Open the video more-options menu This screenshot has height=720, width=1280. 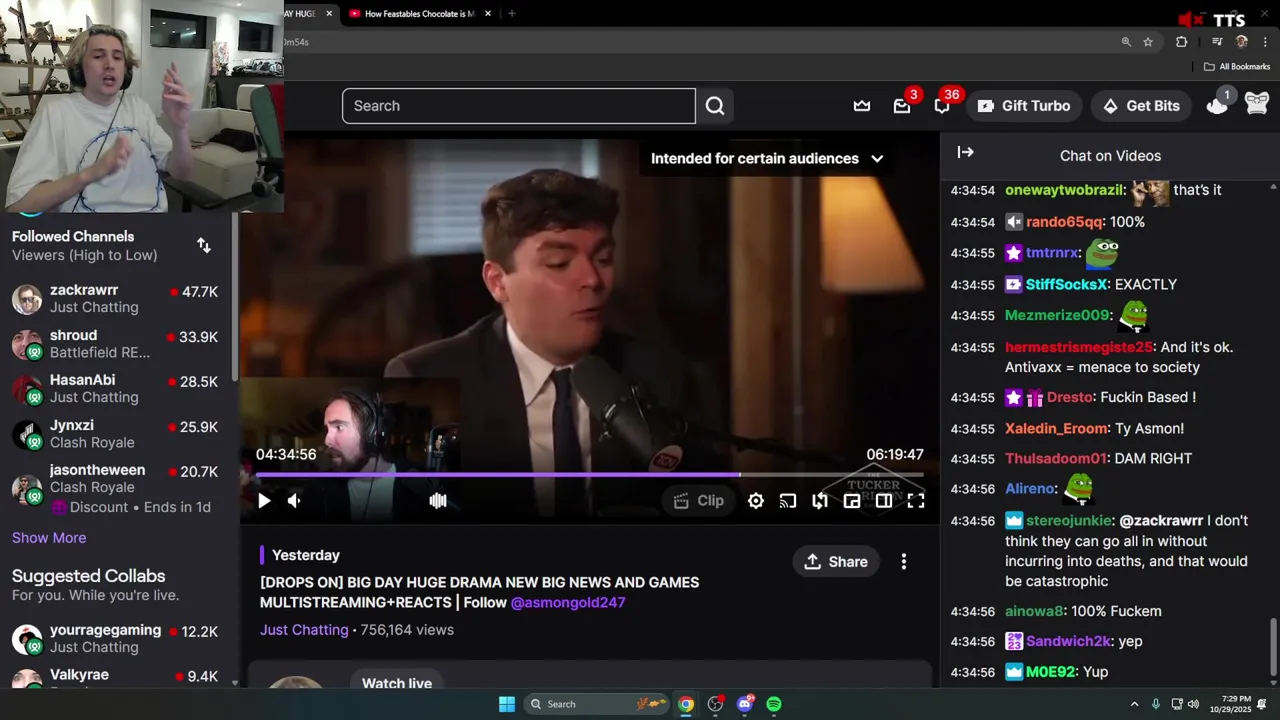pyautogui.click(x=904, y=562)
